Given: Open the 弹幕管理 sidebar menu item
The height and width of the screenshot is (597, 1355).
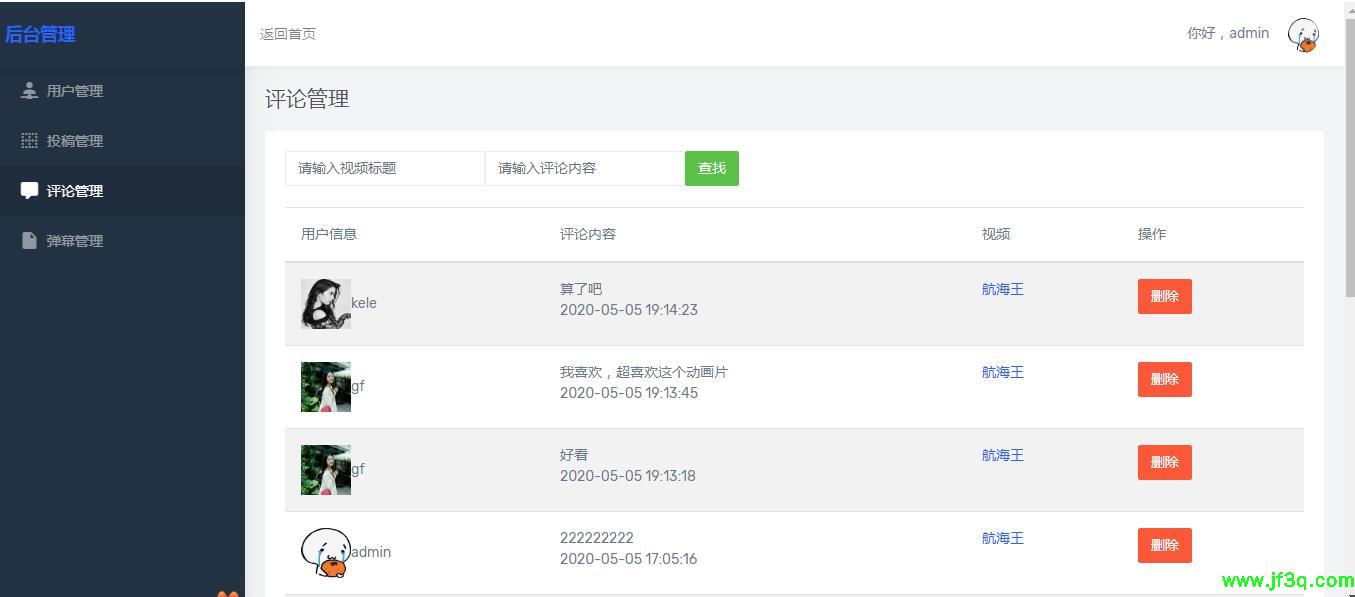Looking at the screenshot, I should [74, 241].
